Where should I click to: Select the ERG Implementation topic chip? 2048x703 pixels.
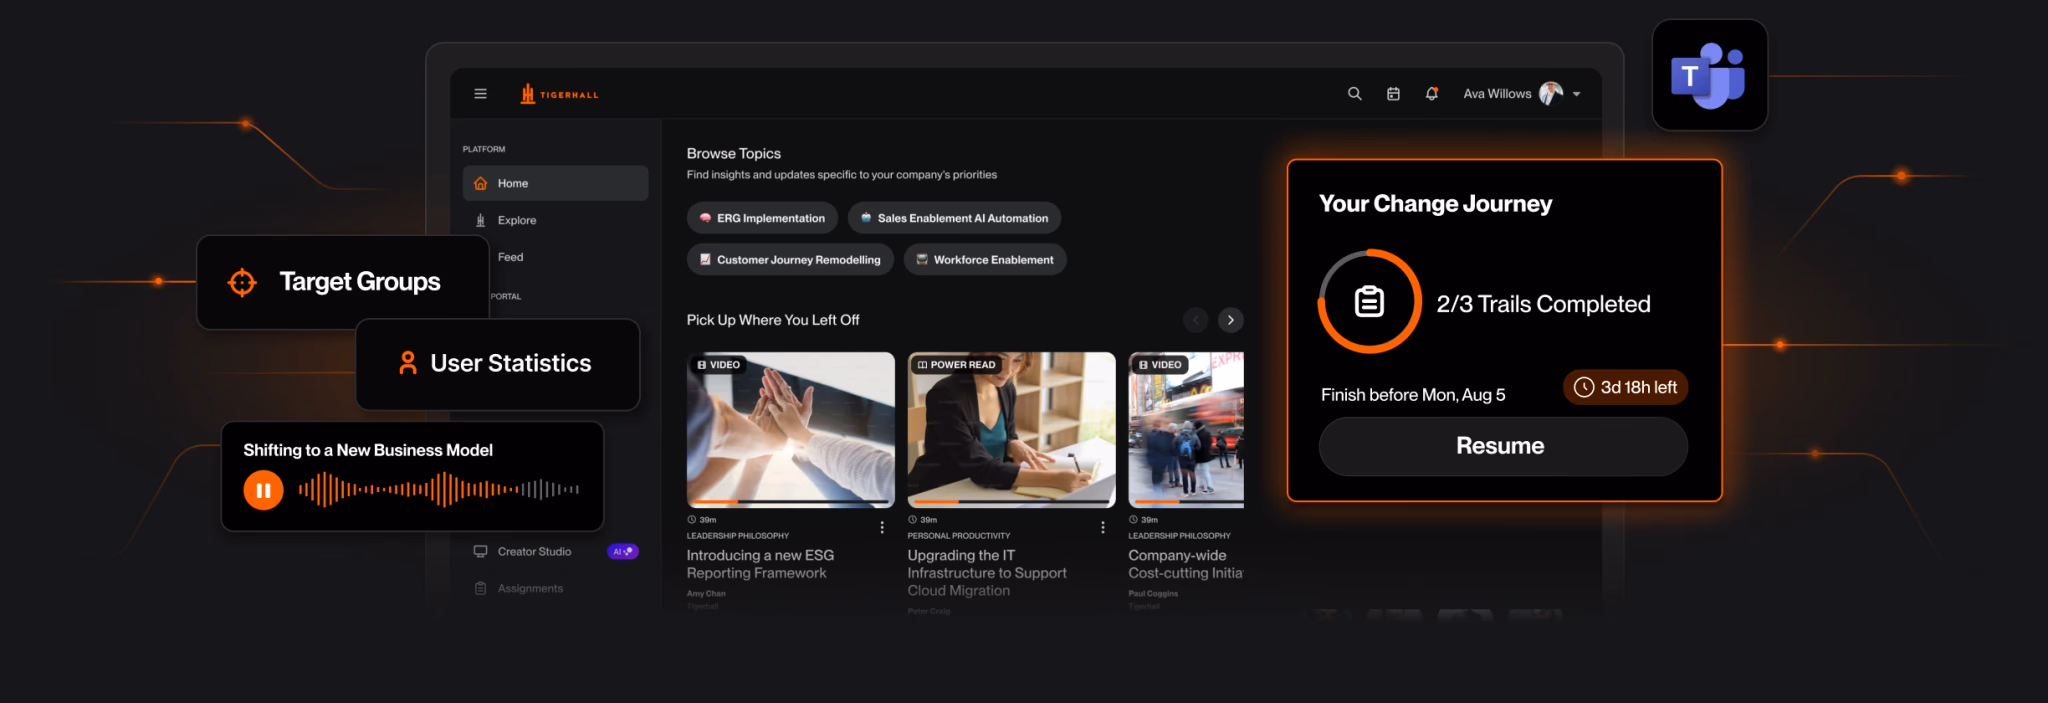tap(762, 218)
